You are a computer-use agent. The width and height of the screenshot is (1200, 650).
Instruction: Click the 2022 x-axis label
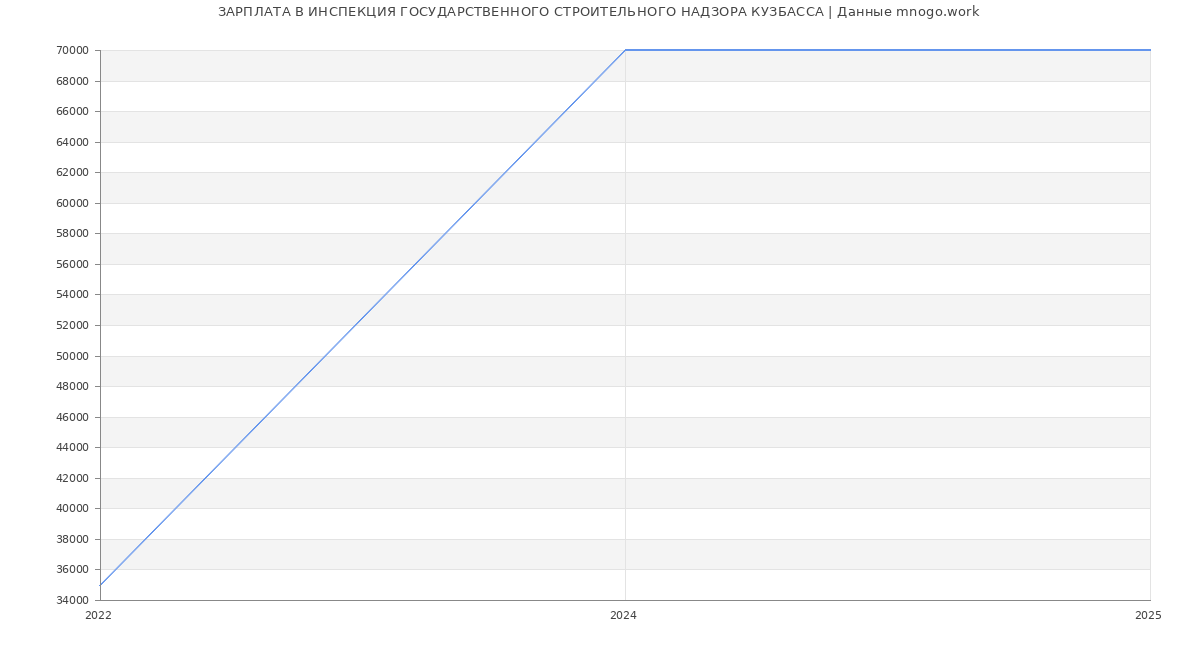tap(98, 616)
